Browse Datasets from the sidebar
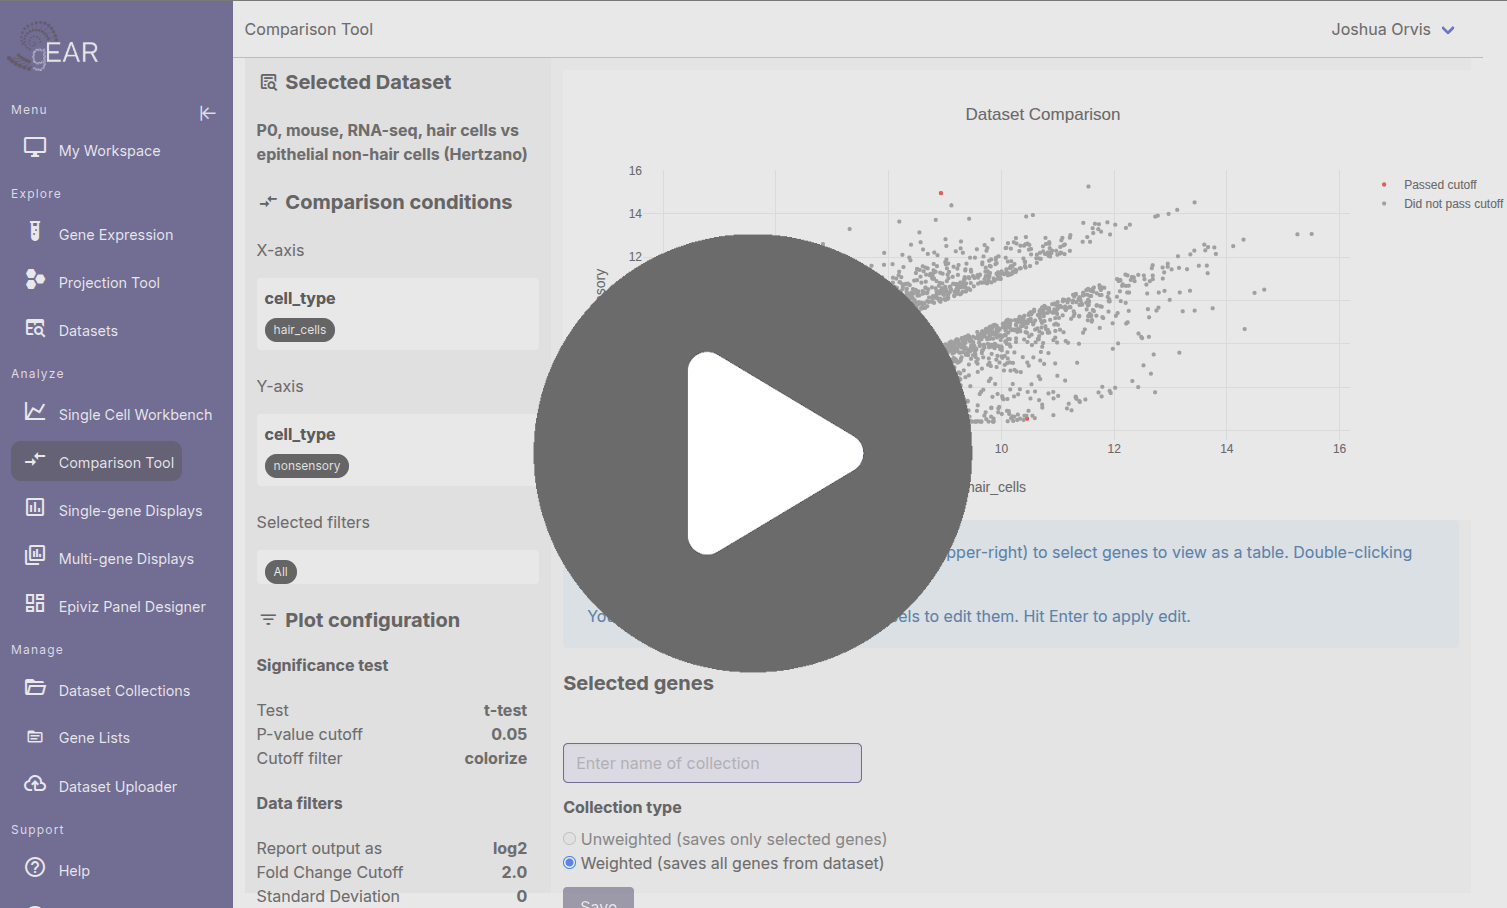The width and height of the screenshot is (1507, 908). pyautogui.click(x=89, y=330)
